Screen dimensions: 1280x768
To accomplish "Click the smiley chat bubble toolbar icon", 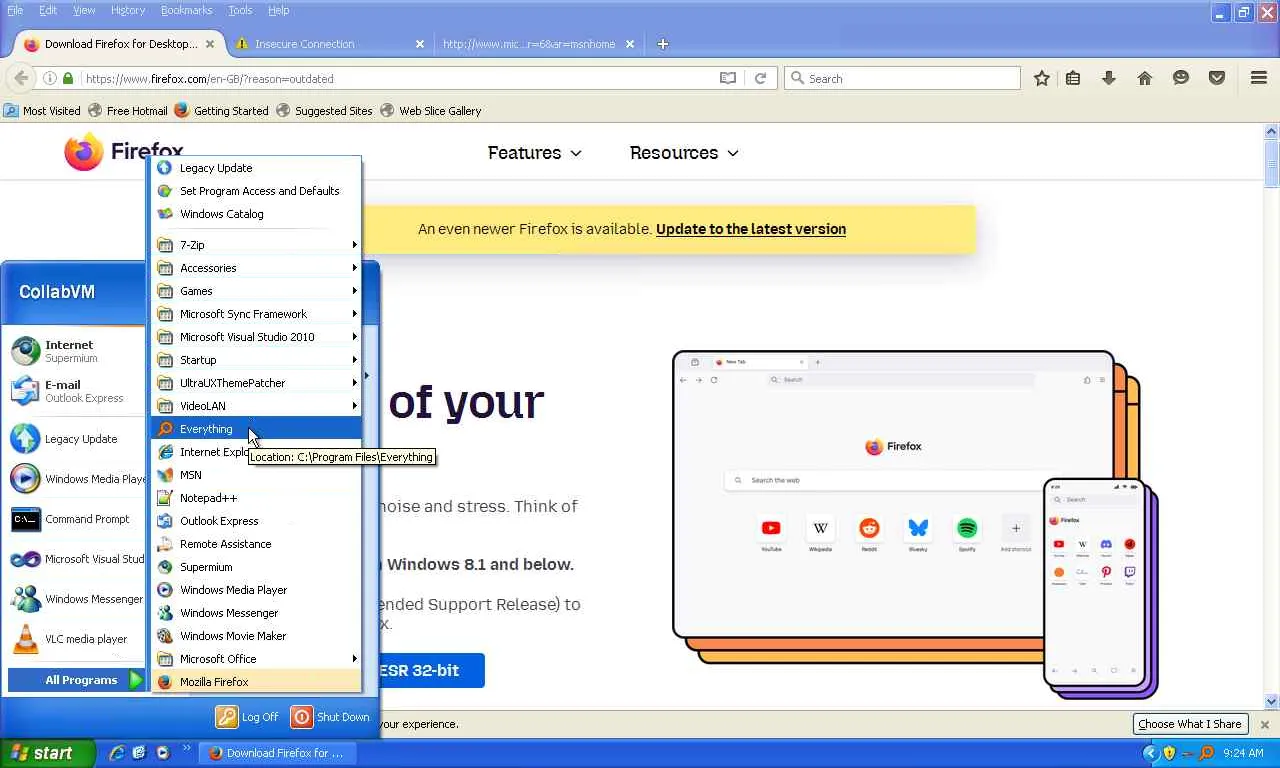I will tap(1181, 78).
